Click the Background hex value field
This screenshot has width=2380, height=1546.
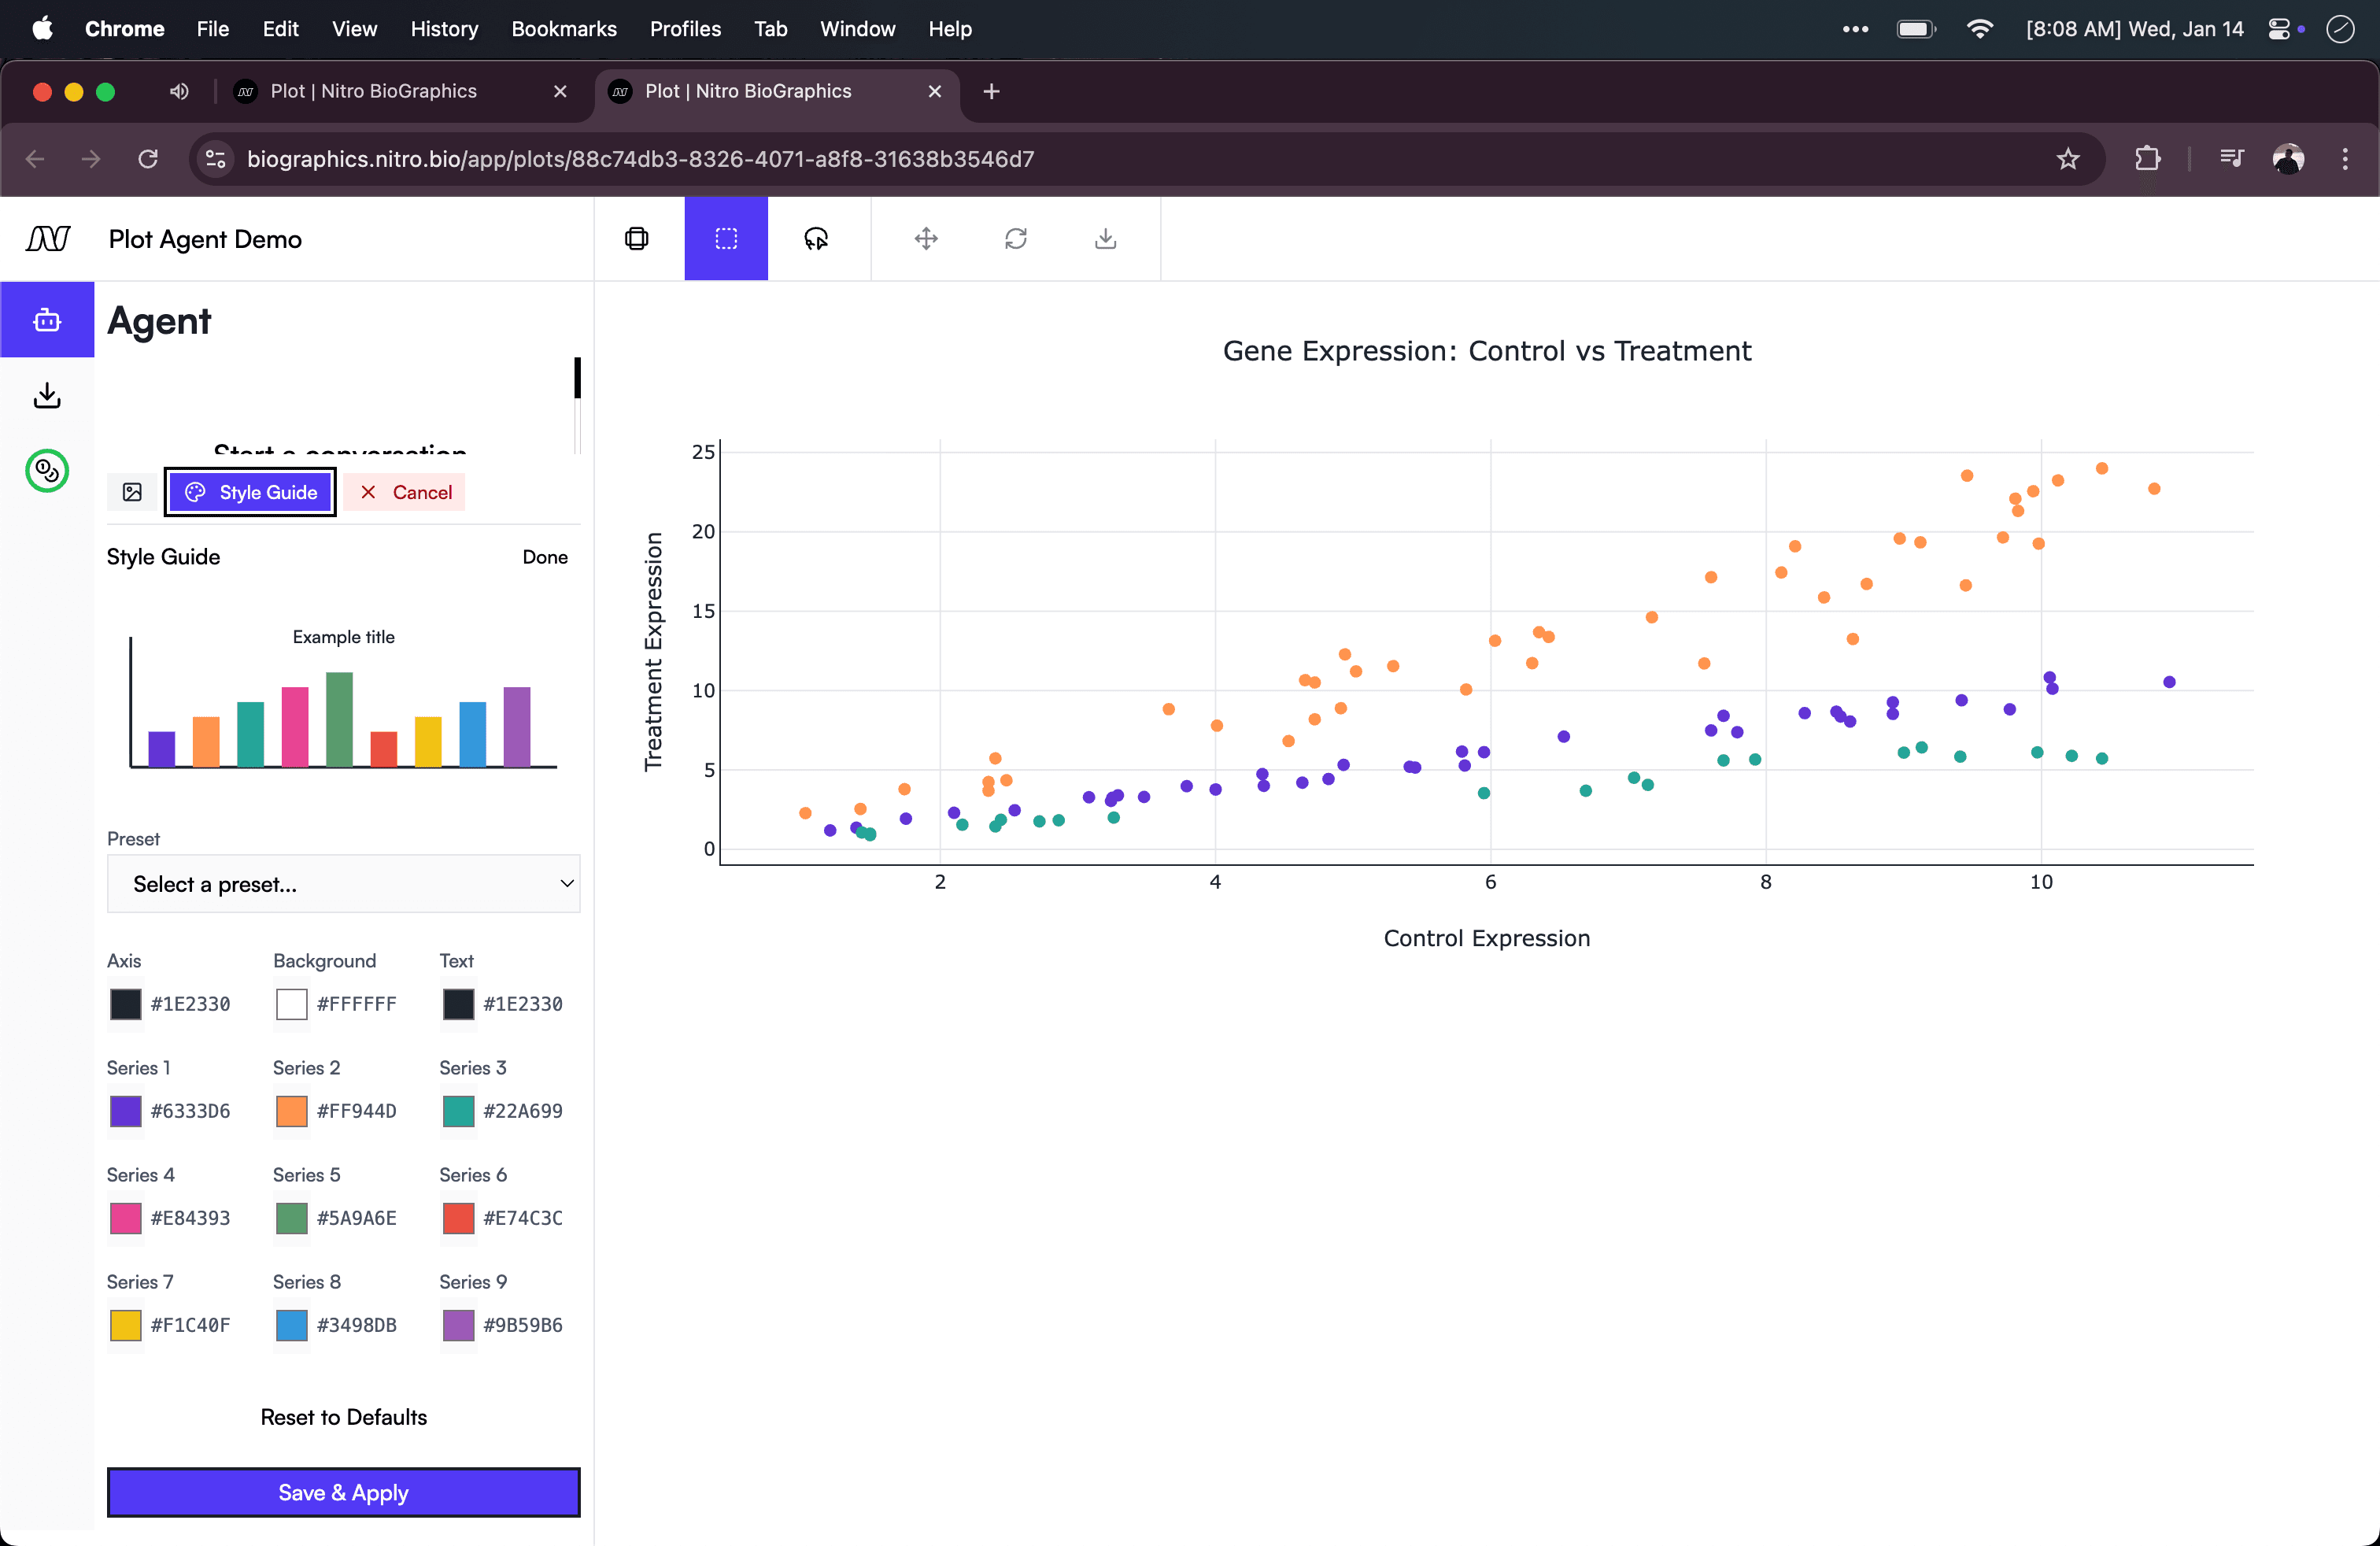click(x=356, y=1004)
